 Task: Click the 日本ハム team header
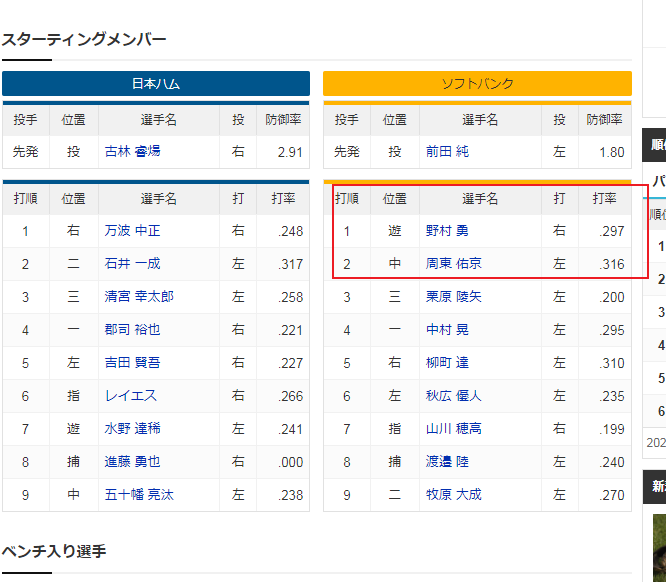click(156, 84)
